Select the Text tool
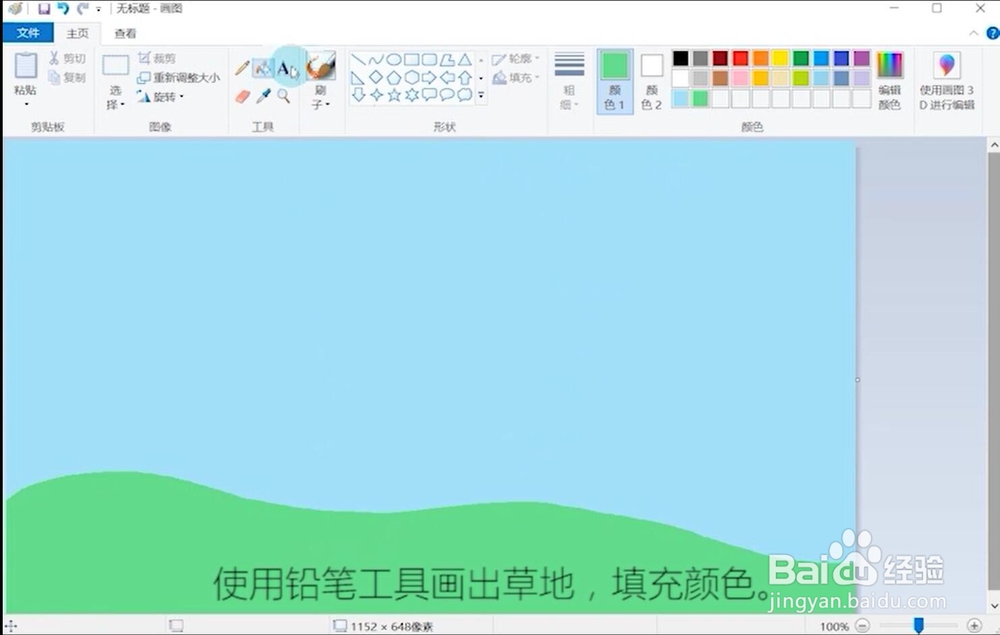1000x635 pixels. (286, 68)
